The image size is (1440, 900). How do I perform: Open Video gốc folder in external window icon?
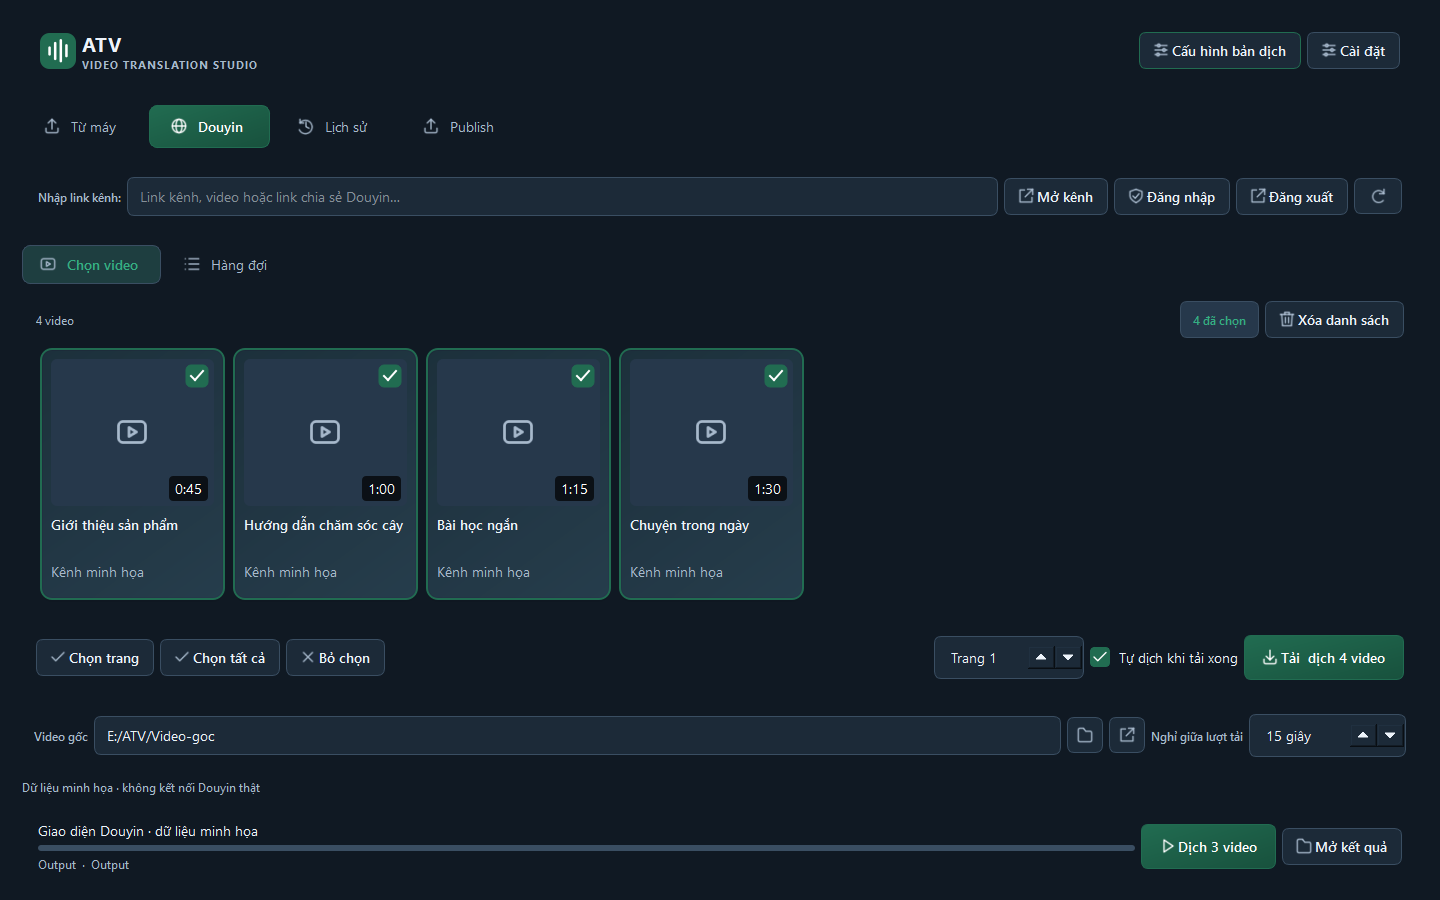click(1127, 736)
